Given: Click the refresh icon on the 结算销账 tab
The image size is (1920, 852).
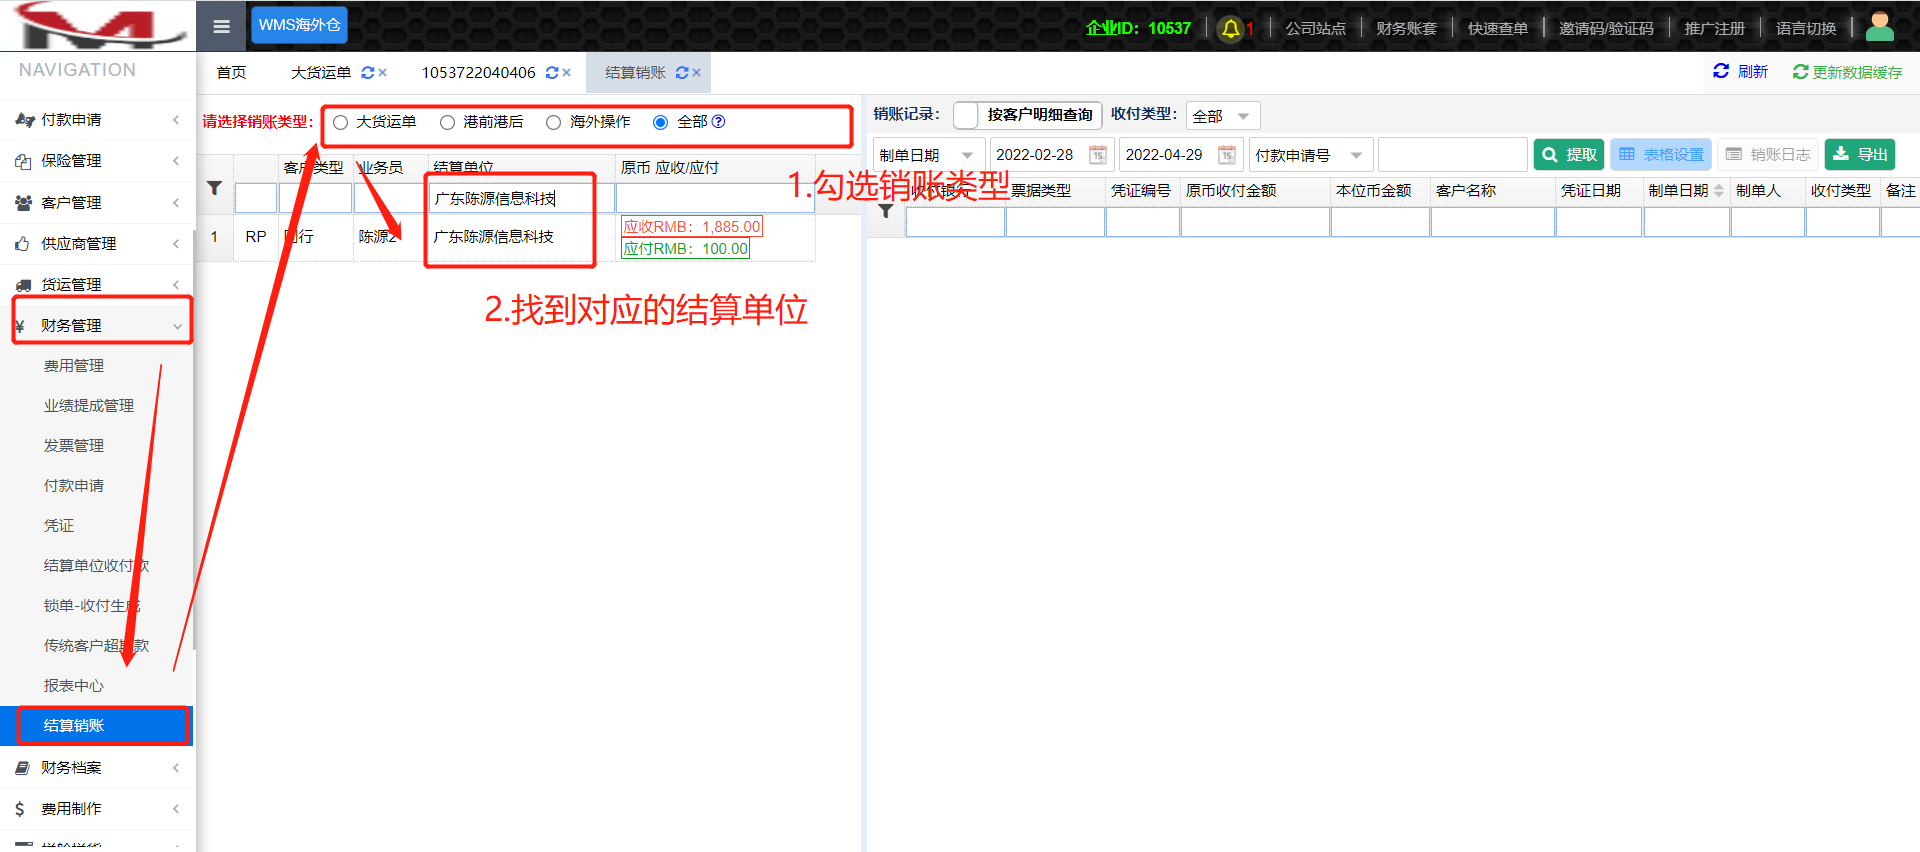Looking at the screenshot, I should (x=682, y=73).
